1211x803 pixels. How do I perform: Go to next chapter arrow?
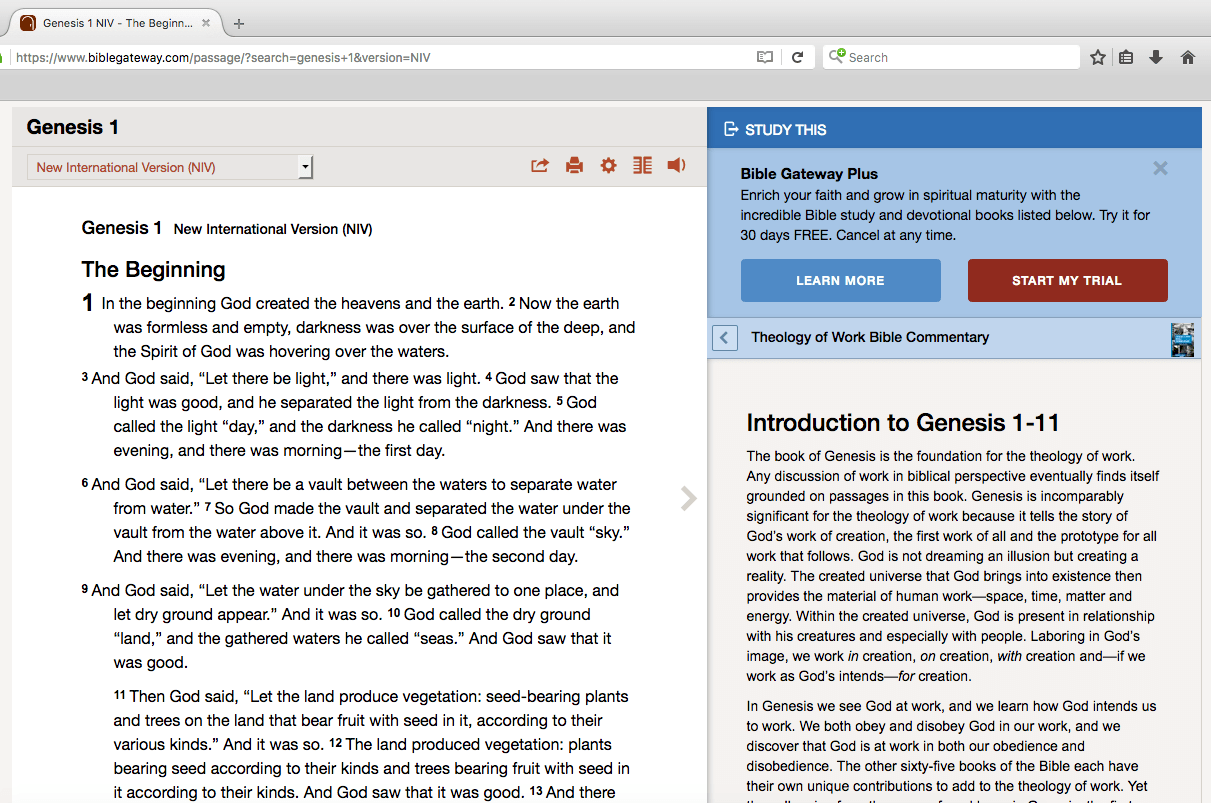[688, 498]
